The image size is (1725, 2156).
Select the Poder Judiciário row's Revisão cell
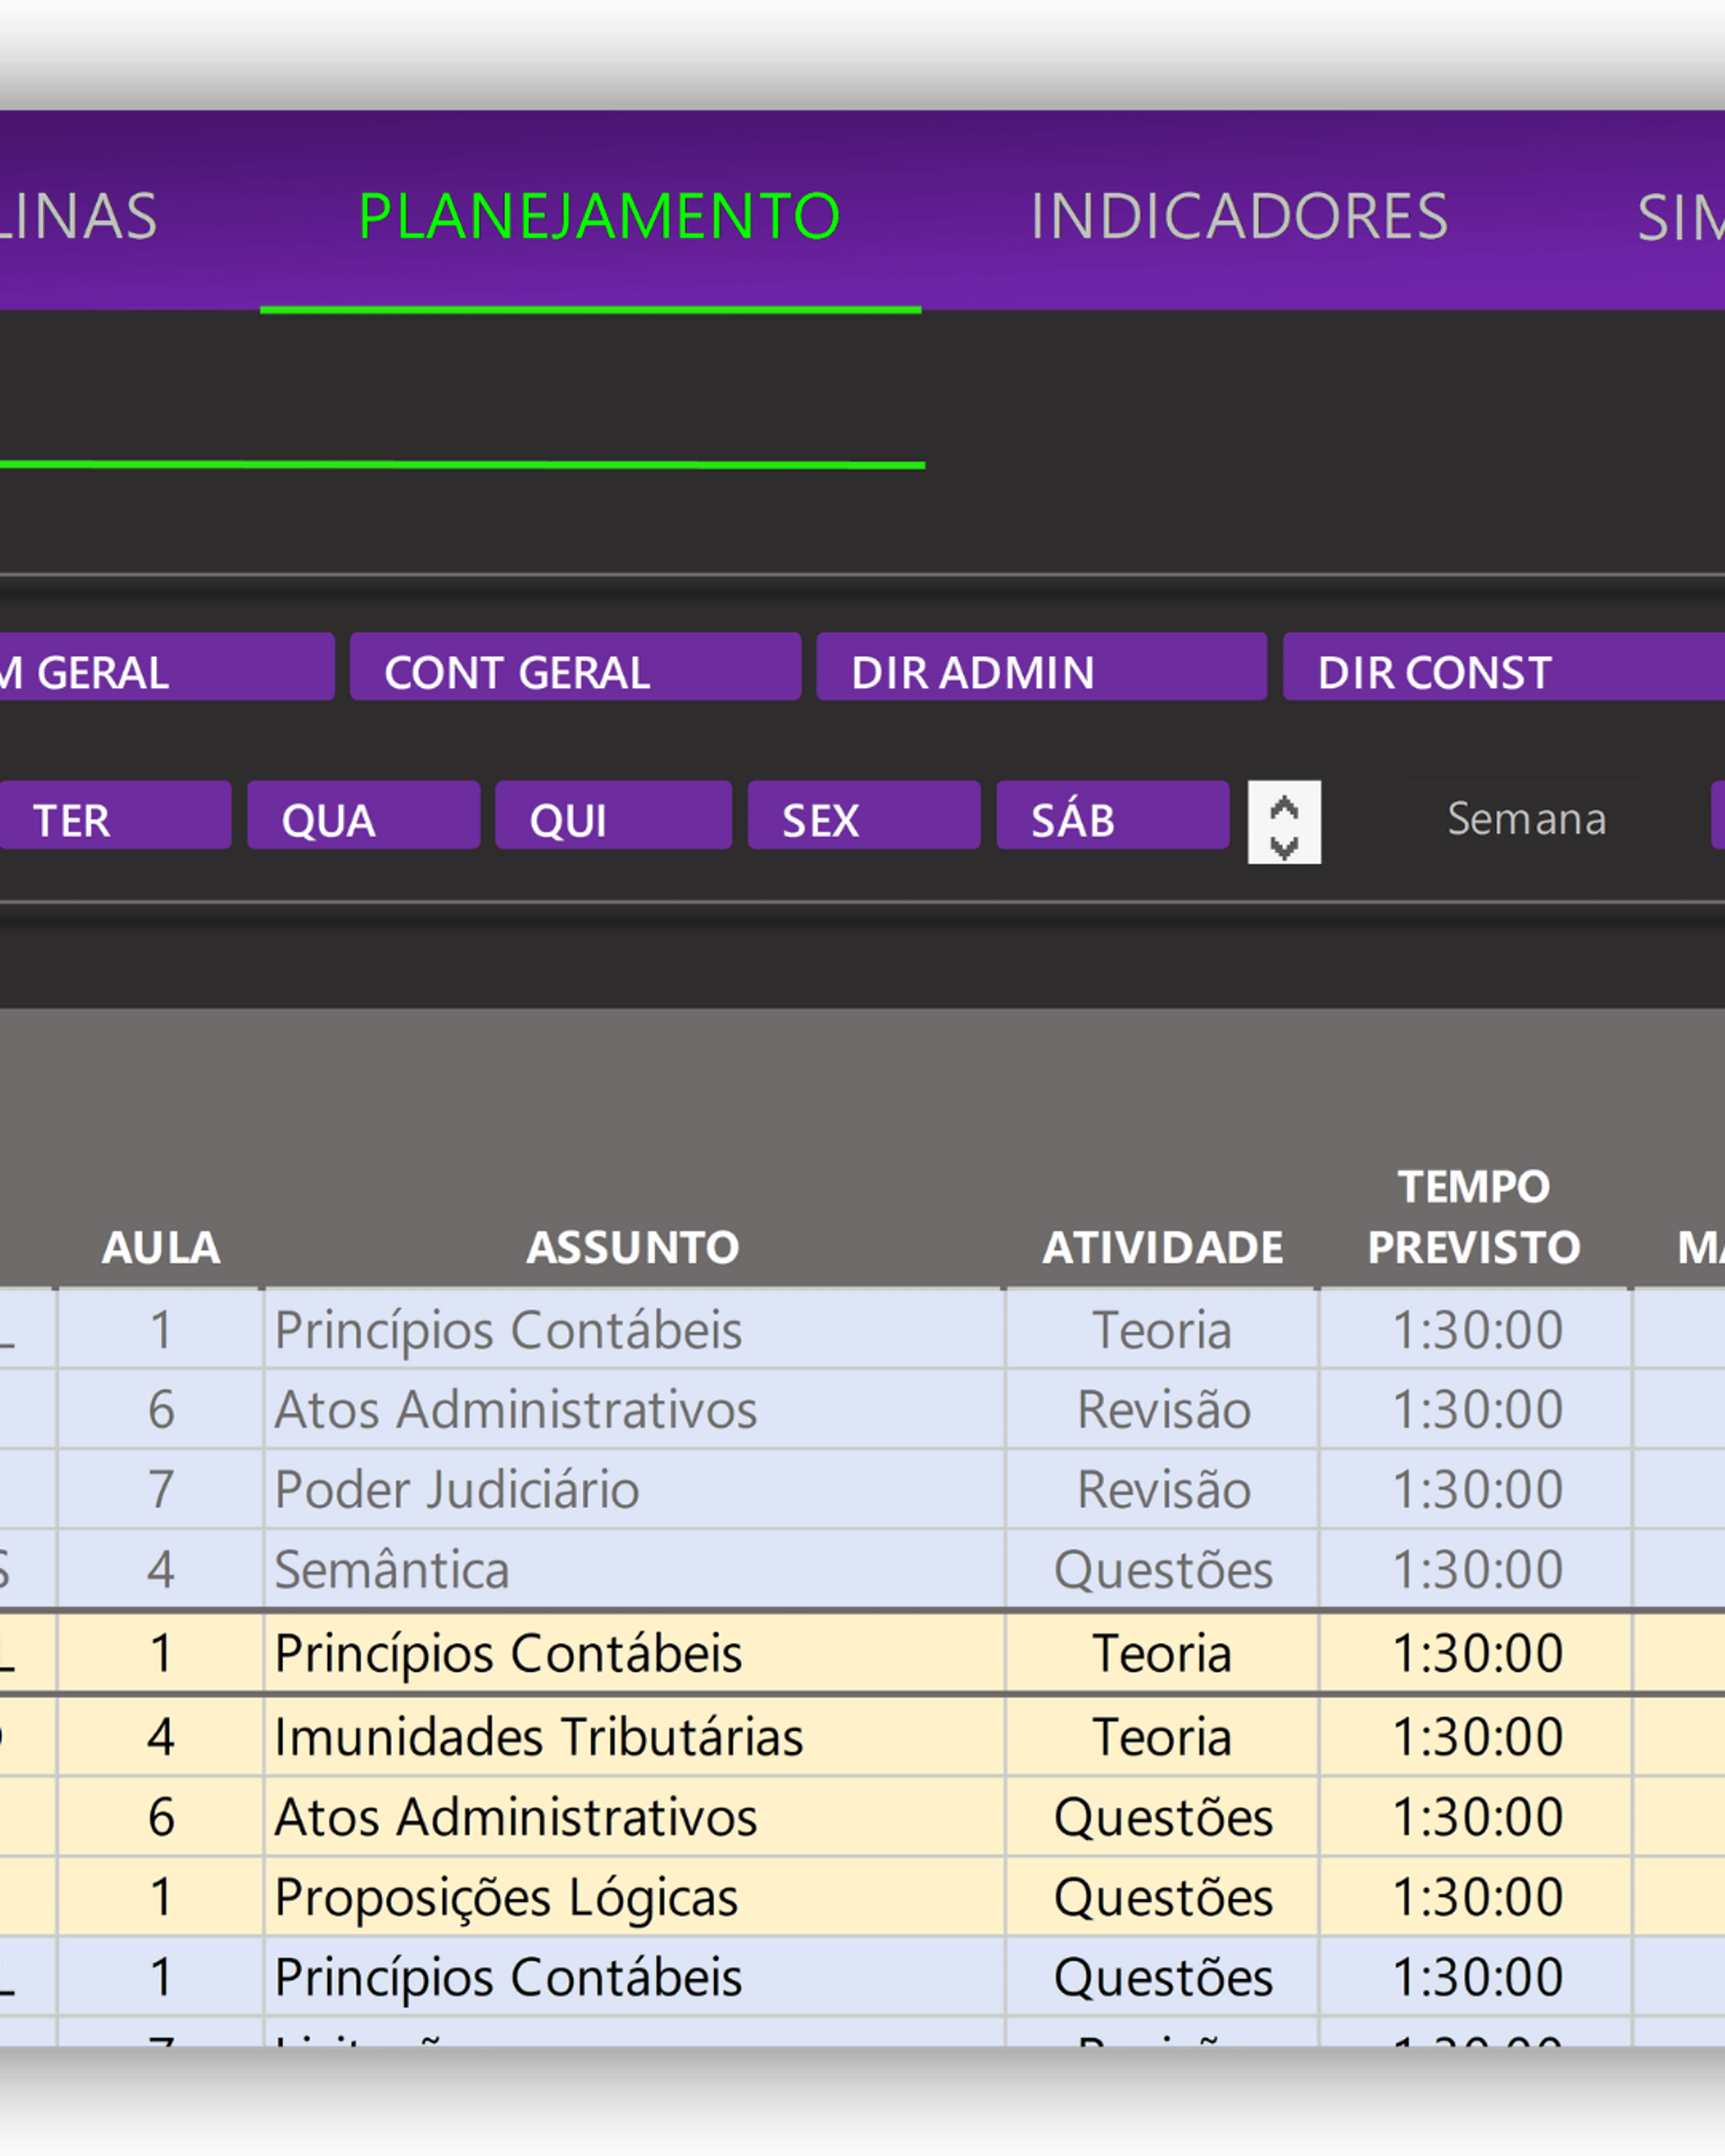coord(1162,1489)
